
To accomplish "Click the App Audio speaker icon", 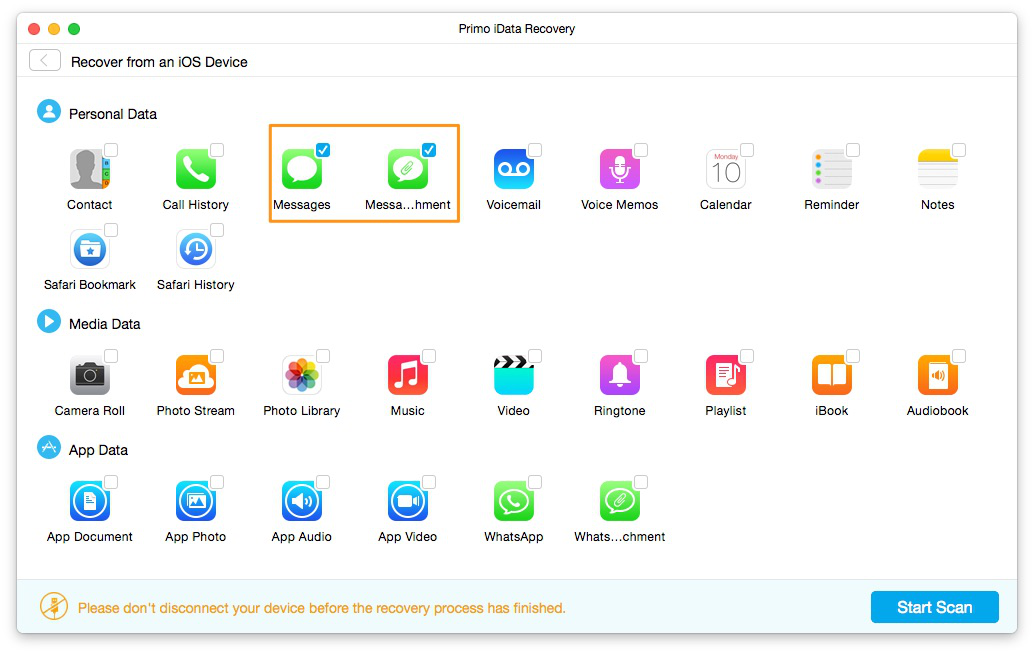I will coord(302,501).
